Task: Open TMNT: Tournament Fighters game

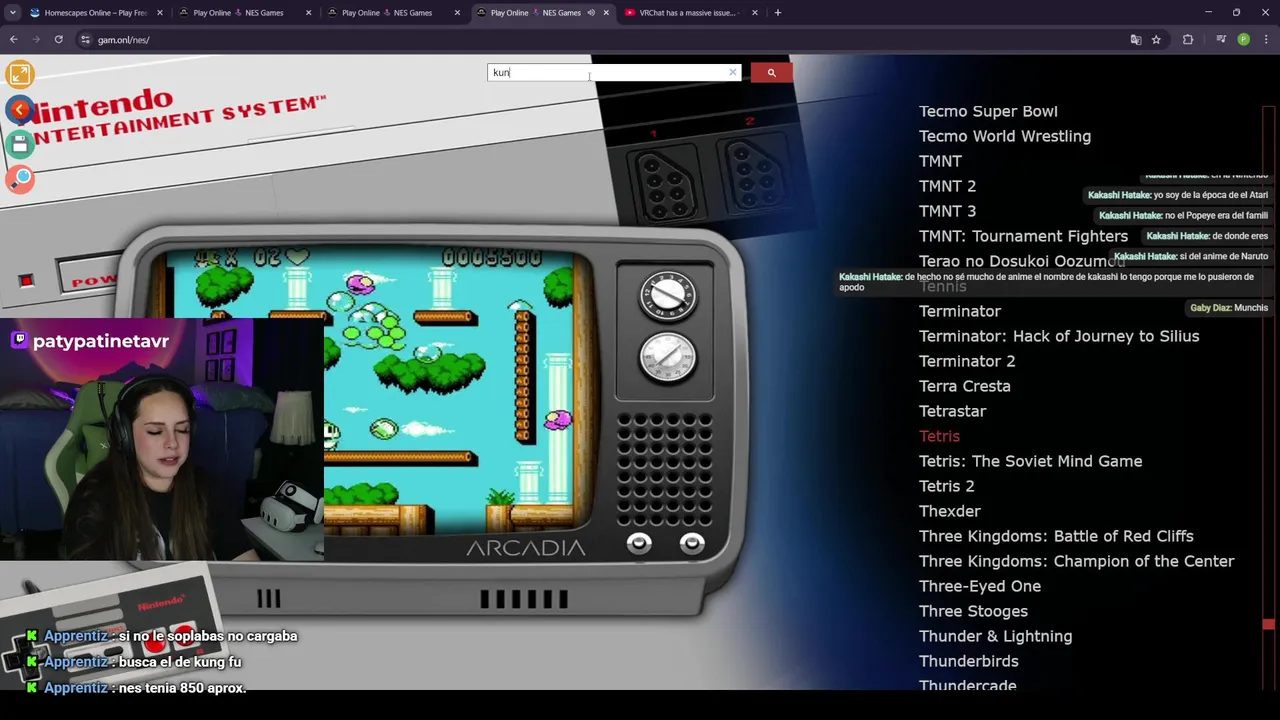Action: (x=1023, y=236)
